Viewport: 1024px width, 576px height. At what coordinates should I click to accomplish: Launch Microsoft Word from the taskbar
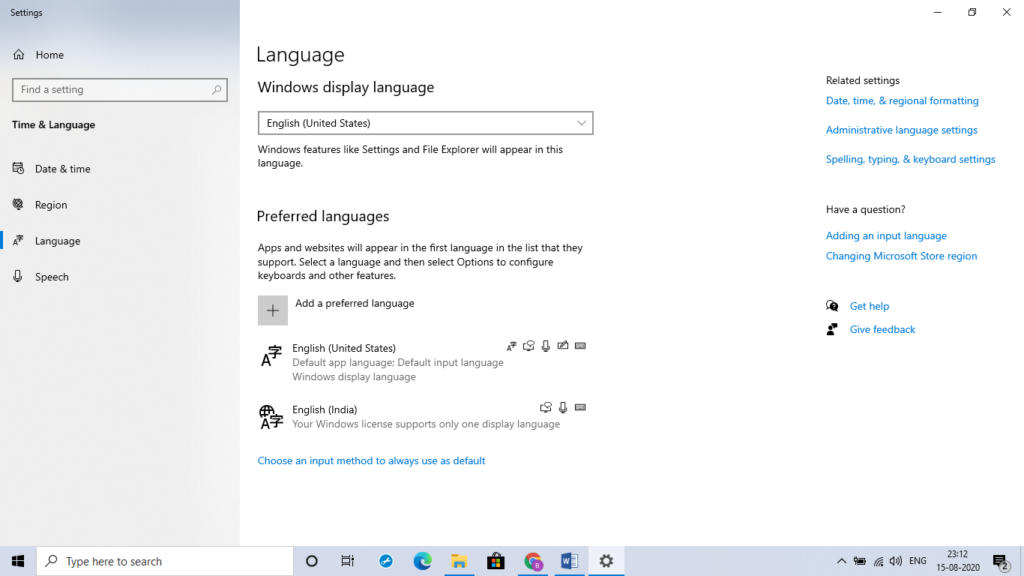tap(569, 561)
